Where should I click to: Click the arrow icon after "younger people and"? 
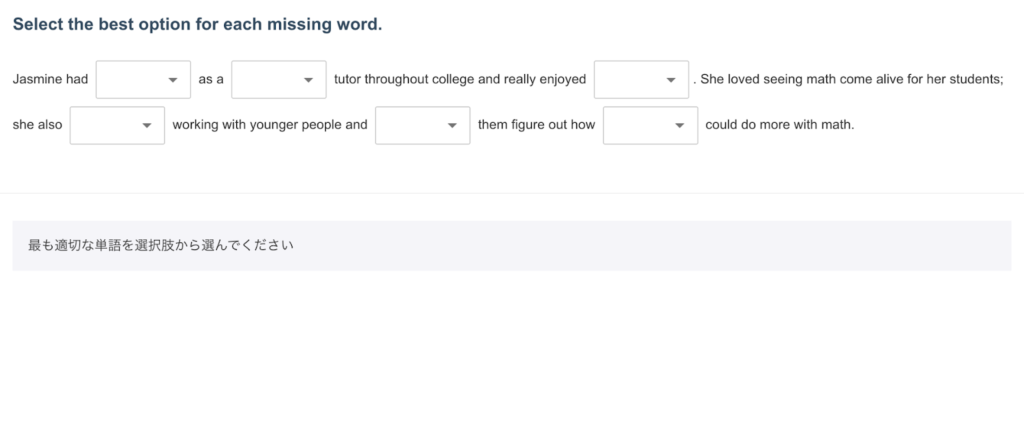coord(452,126)
